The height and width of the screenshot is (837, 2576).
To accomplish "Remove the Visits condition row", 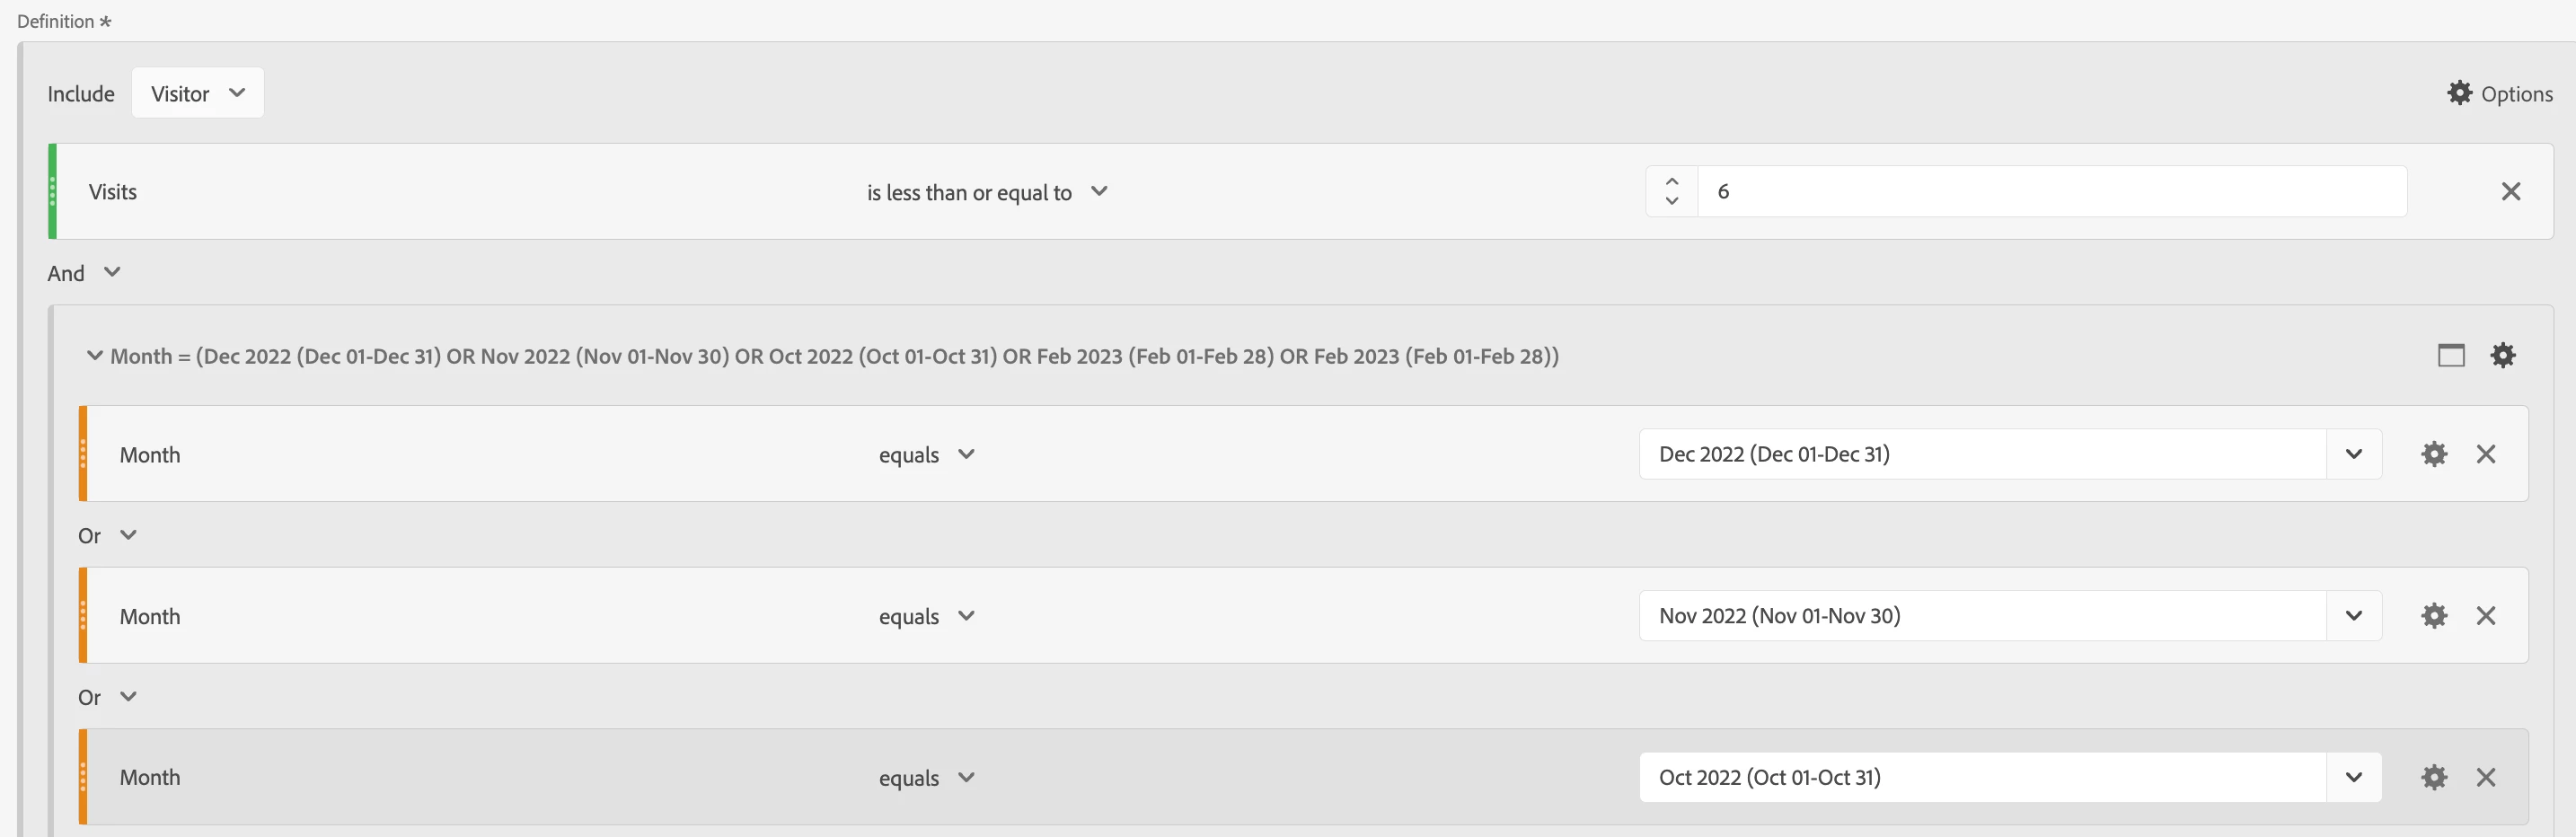I will tap(2510, 191).
